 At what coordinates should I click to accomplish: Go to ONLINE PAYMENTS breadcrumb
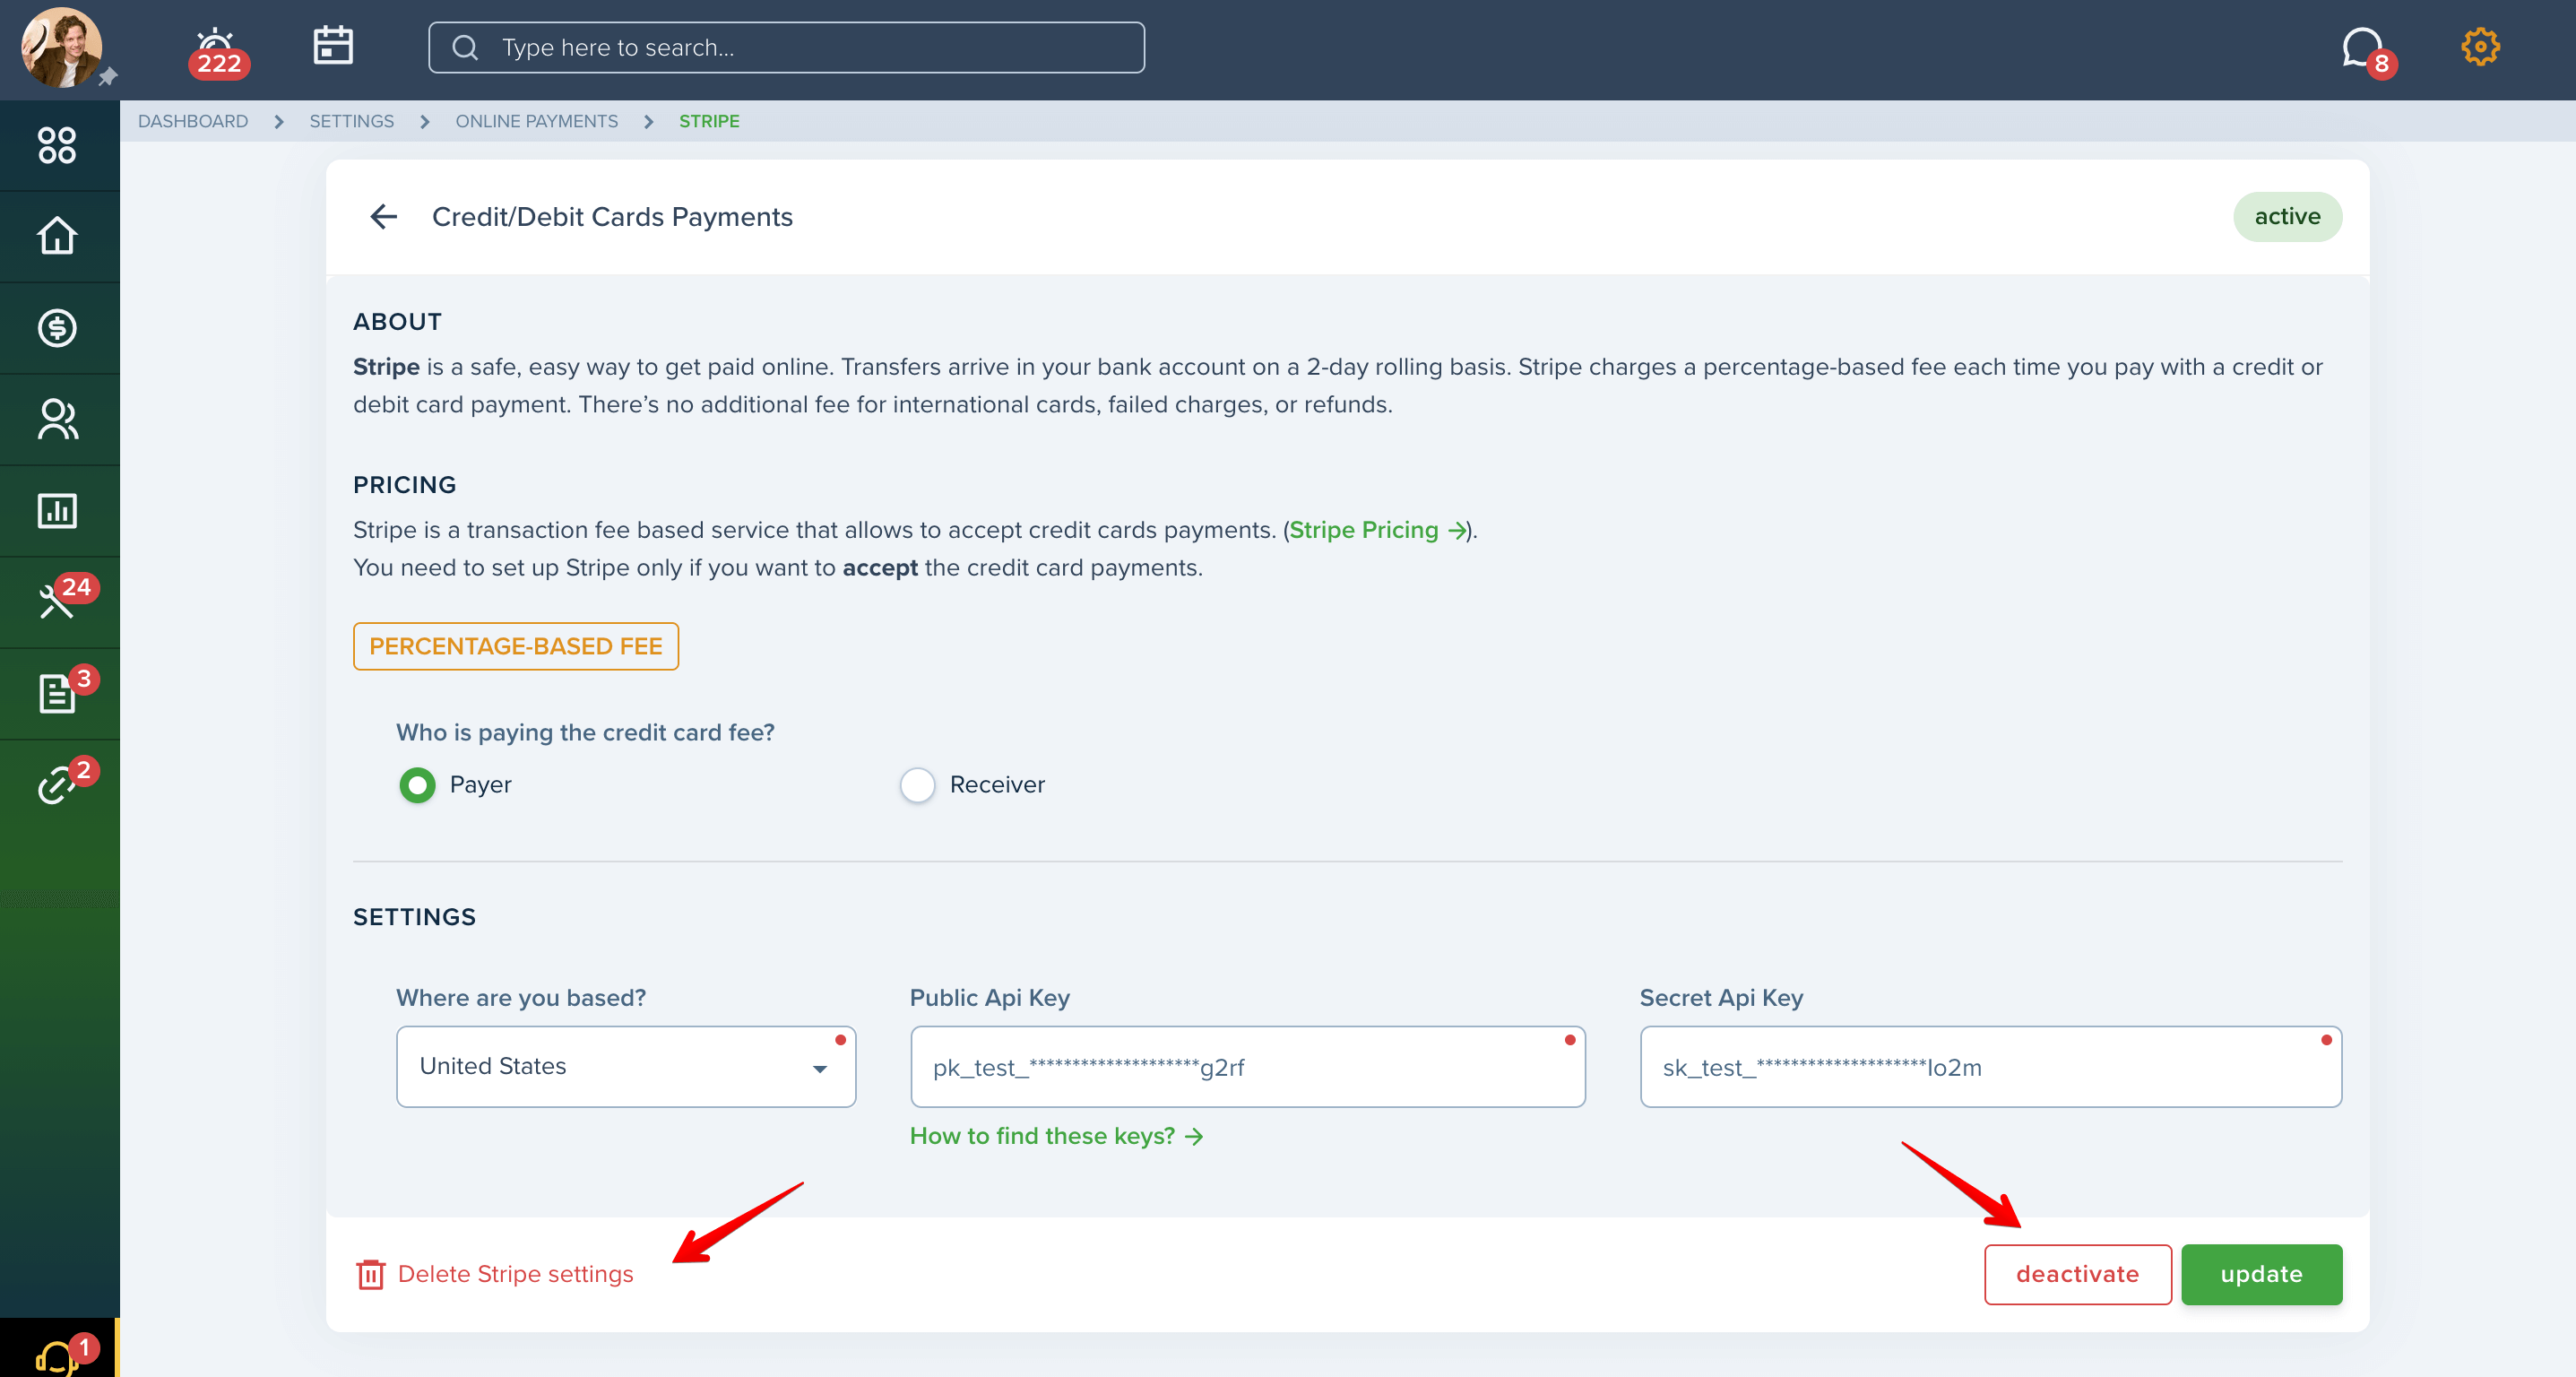point(537,121)
